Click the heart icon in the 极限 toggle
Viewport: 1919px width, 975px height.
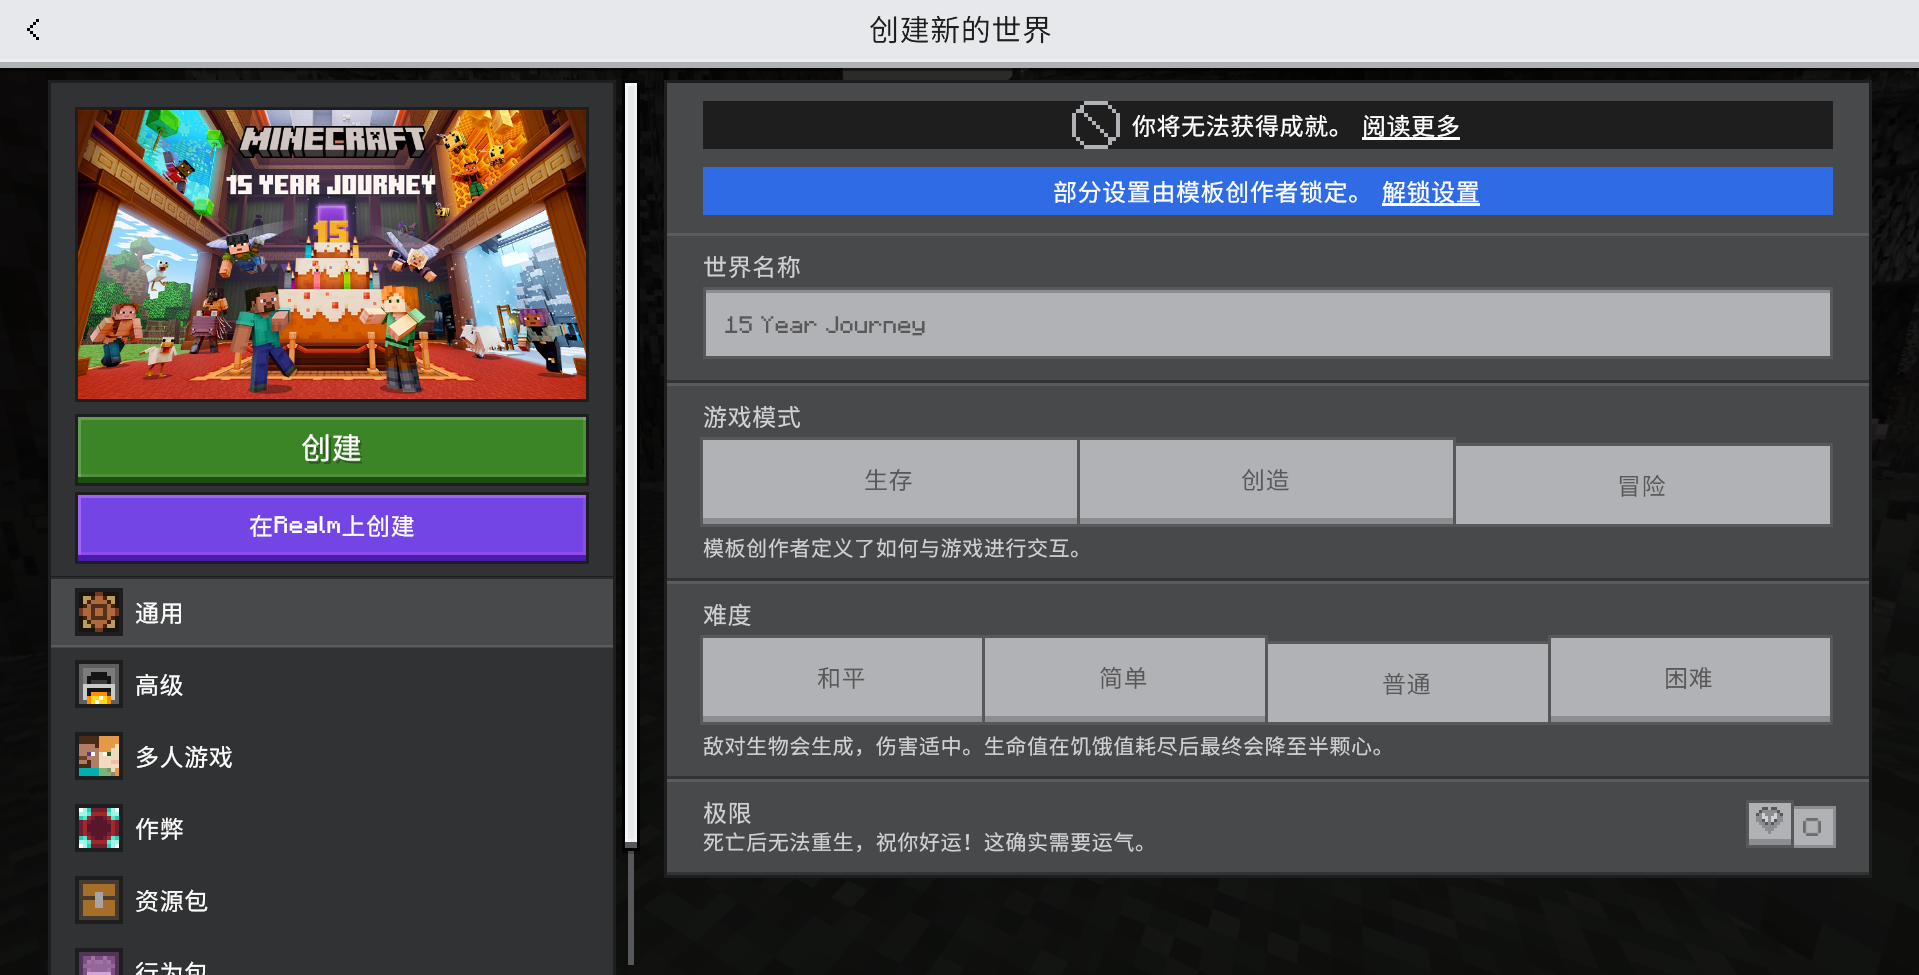[x=1769, y=823]
